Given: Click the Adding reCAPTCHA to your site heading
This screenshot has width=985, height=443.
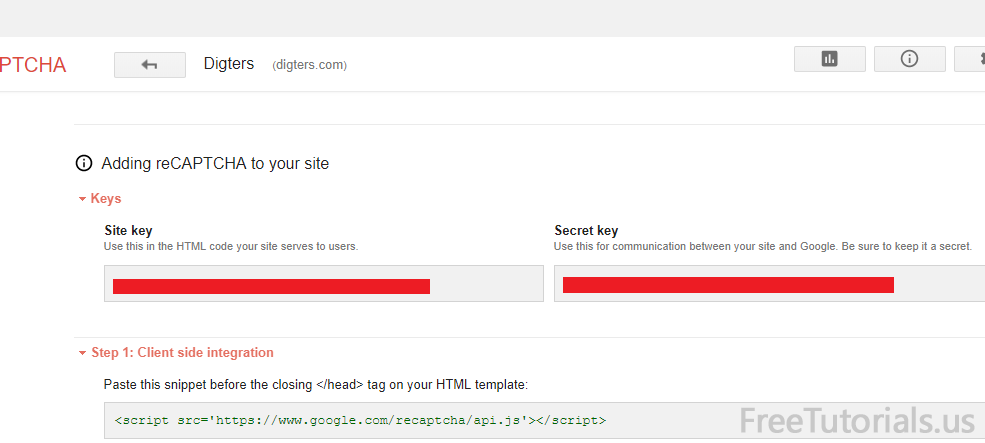Looking at the screenshot, I should point(215,163).
